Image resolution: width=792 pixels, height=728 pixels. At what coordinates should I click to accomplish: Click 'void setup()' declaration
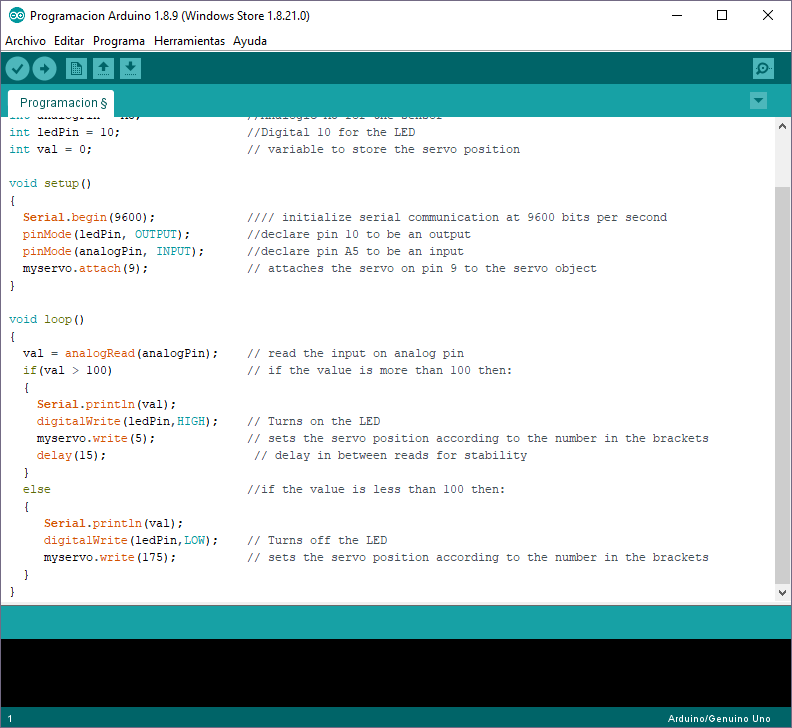point(50,183)
